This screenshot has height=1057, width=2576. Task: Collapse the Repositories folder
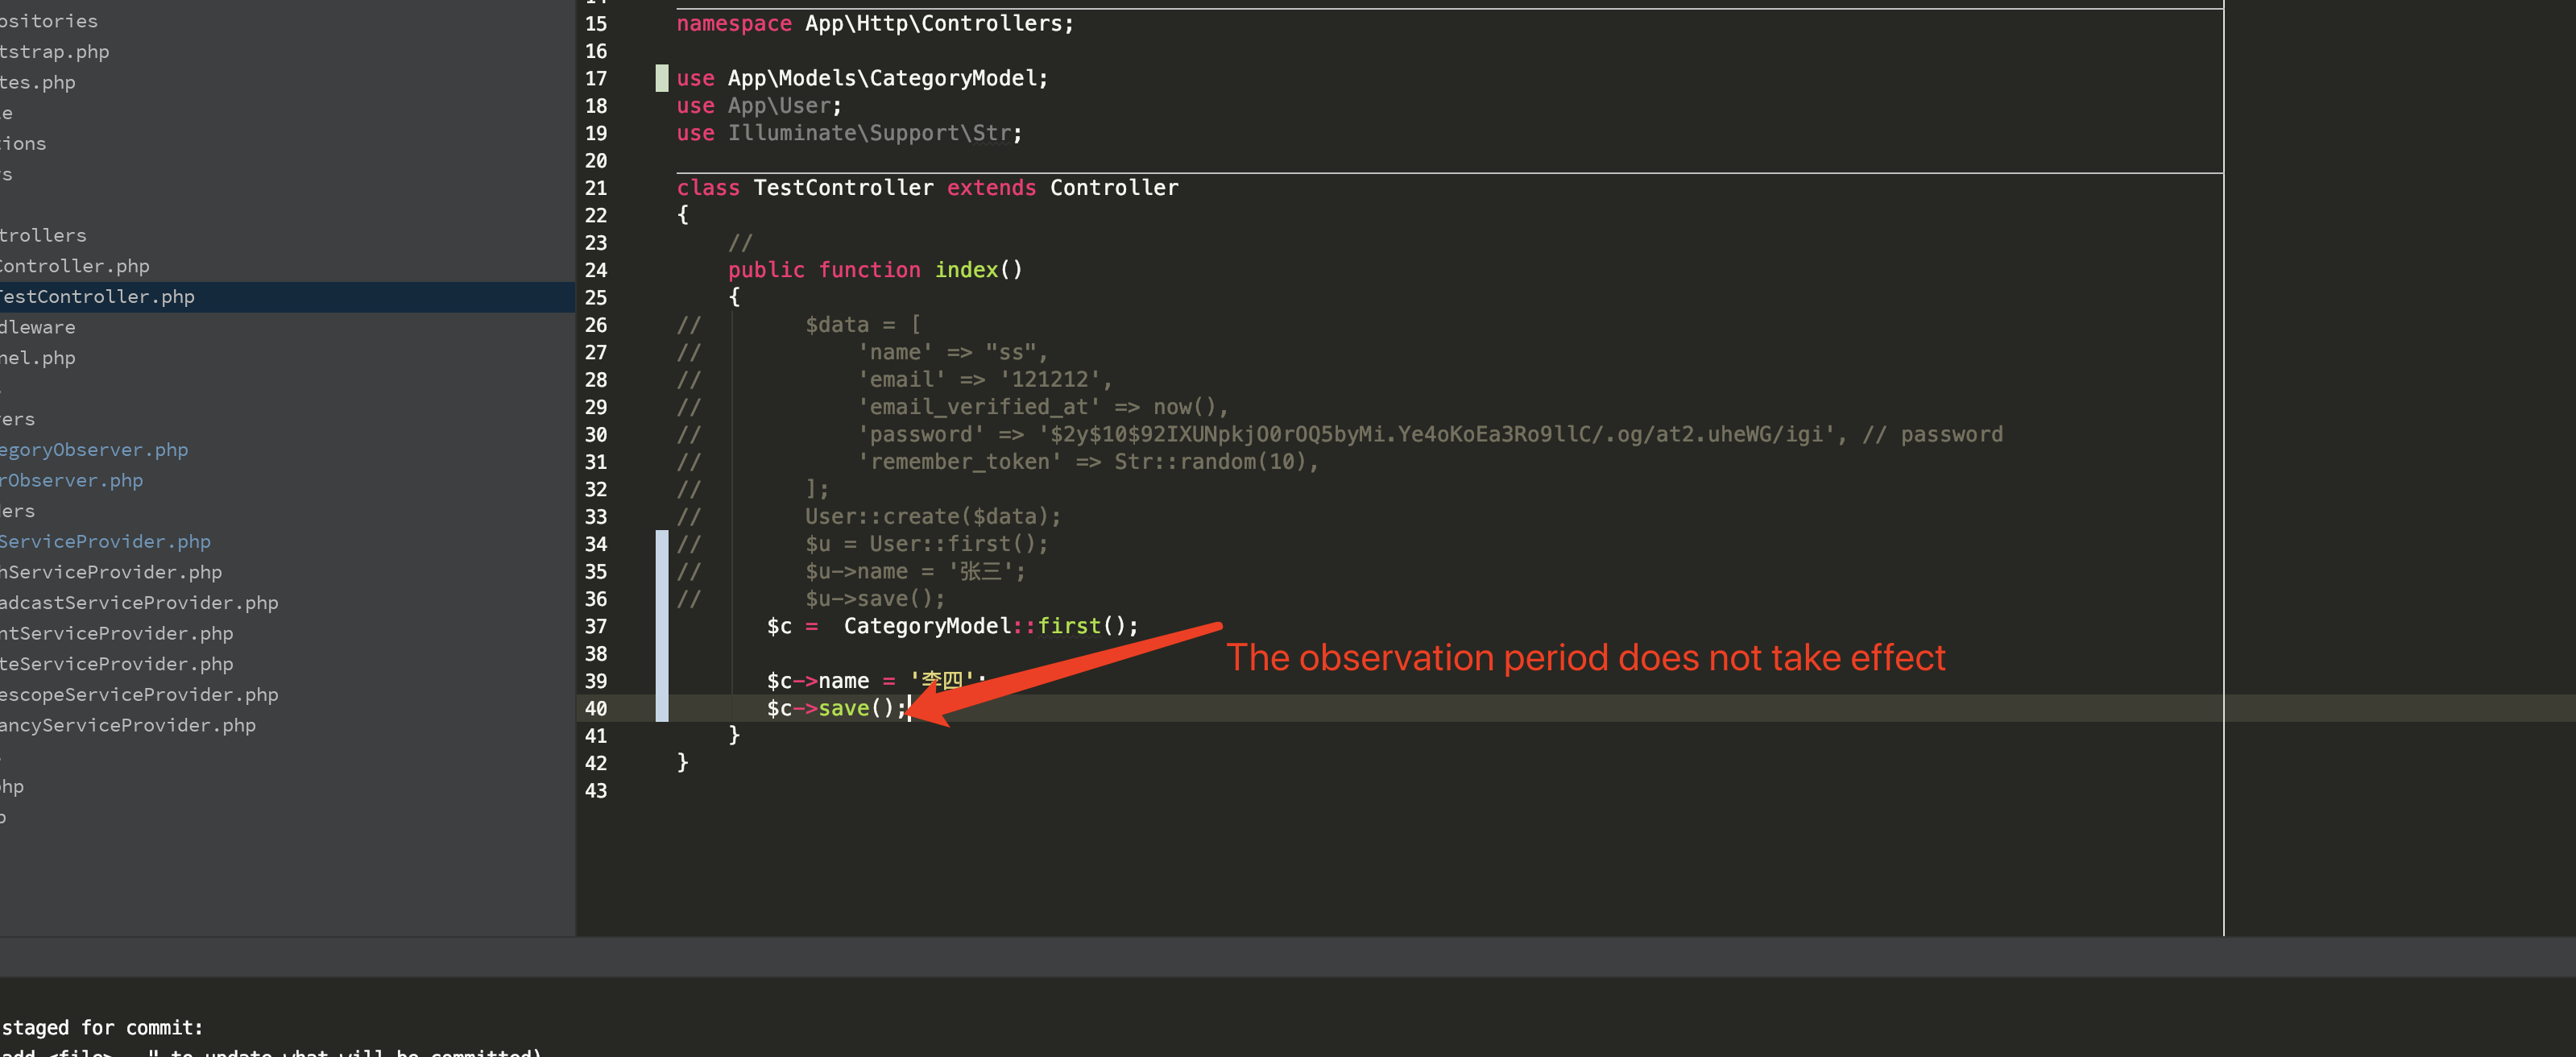[49, 20]
